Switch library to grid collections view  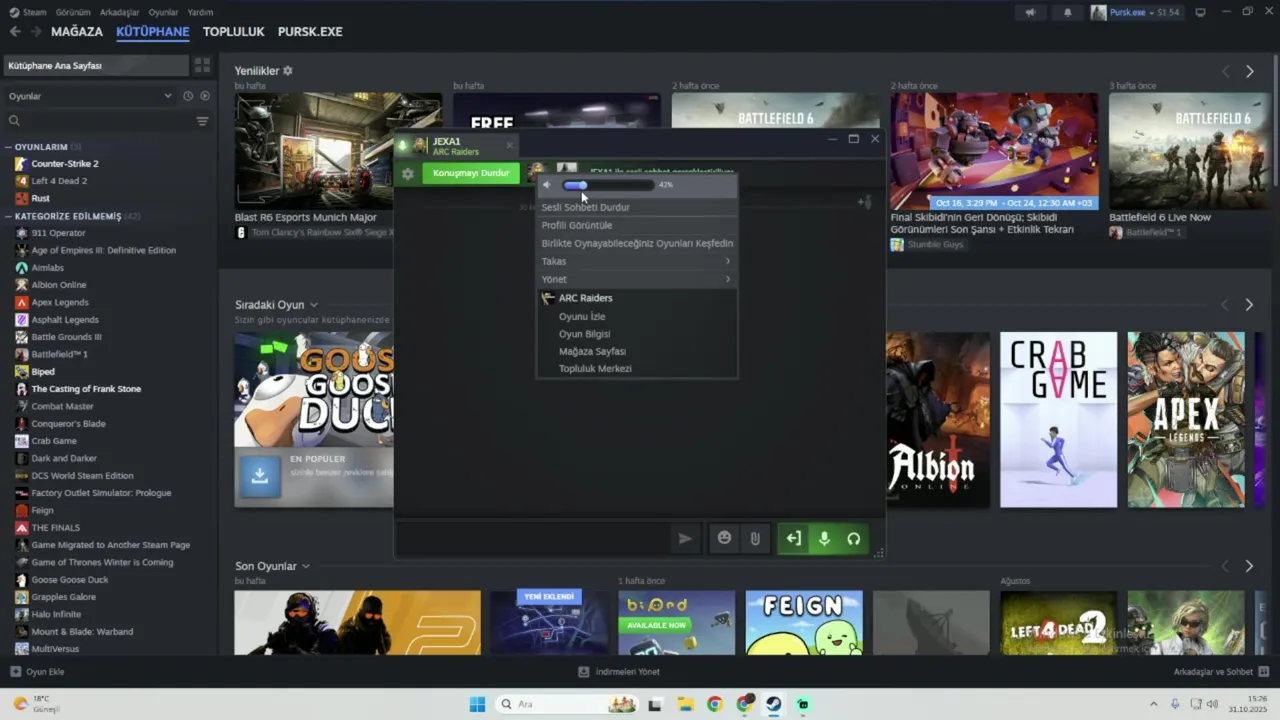[x=203, y=65]
